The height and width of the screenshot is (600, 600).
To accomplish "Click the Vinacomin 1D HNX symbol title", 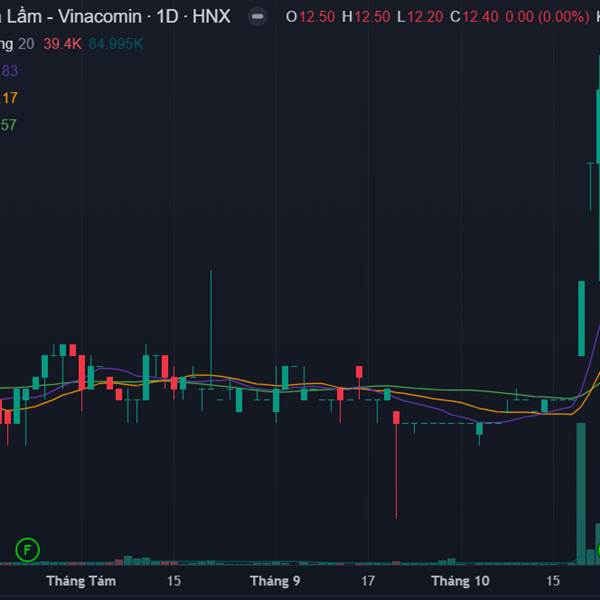I will 115,16.
